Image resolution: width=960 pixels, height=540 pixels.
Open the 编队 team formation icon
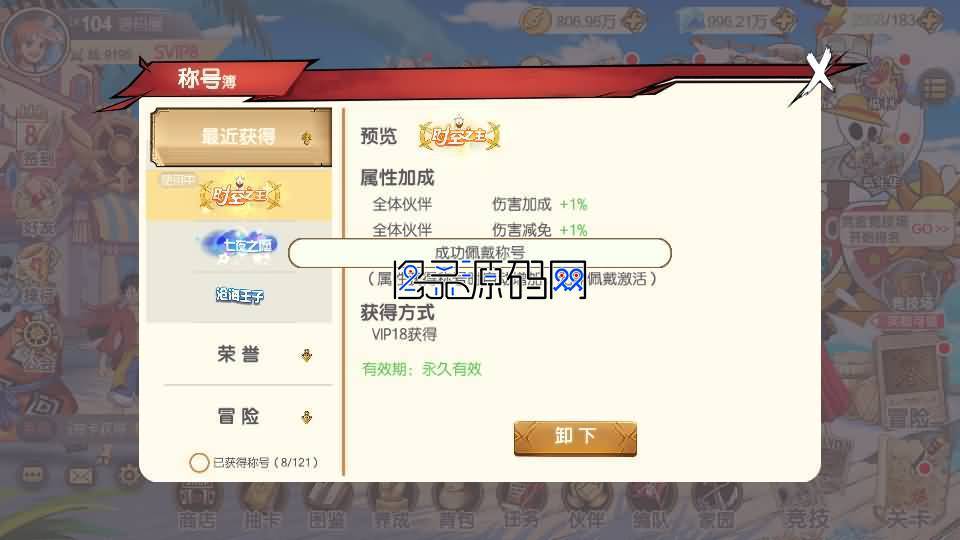[x=651, y=507]
